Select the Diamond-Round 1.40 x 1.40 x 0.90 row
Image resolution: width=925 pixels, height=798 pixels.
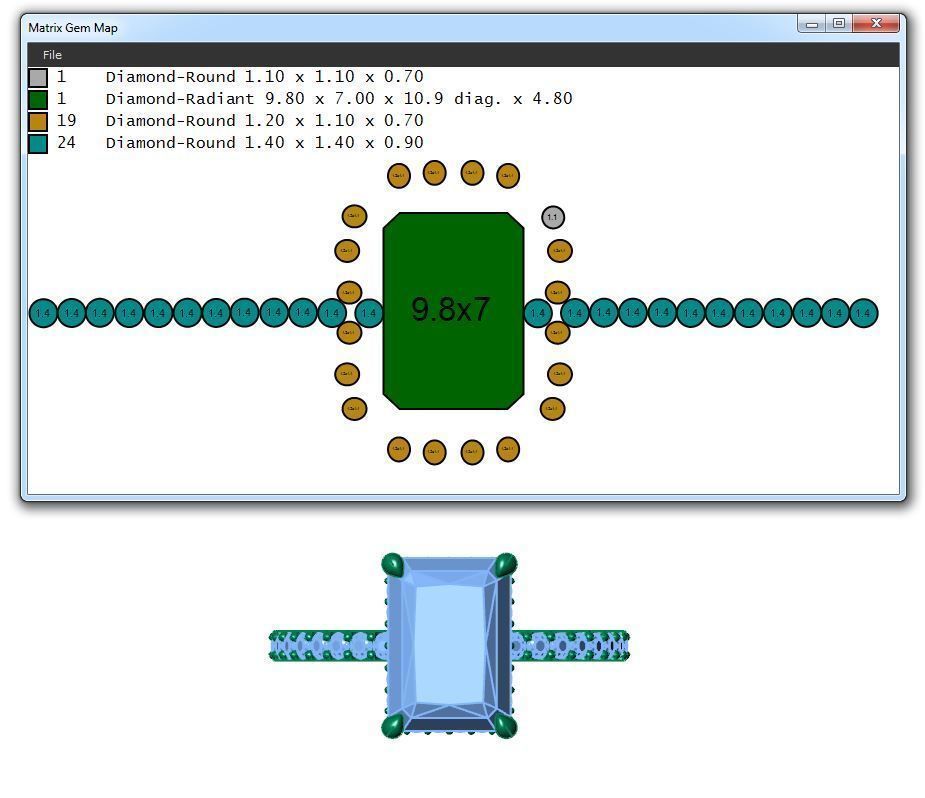tap(264, 142)
